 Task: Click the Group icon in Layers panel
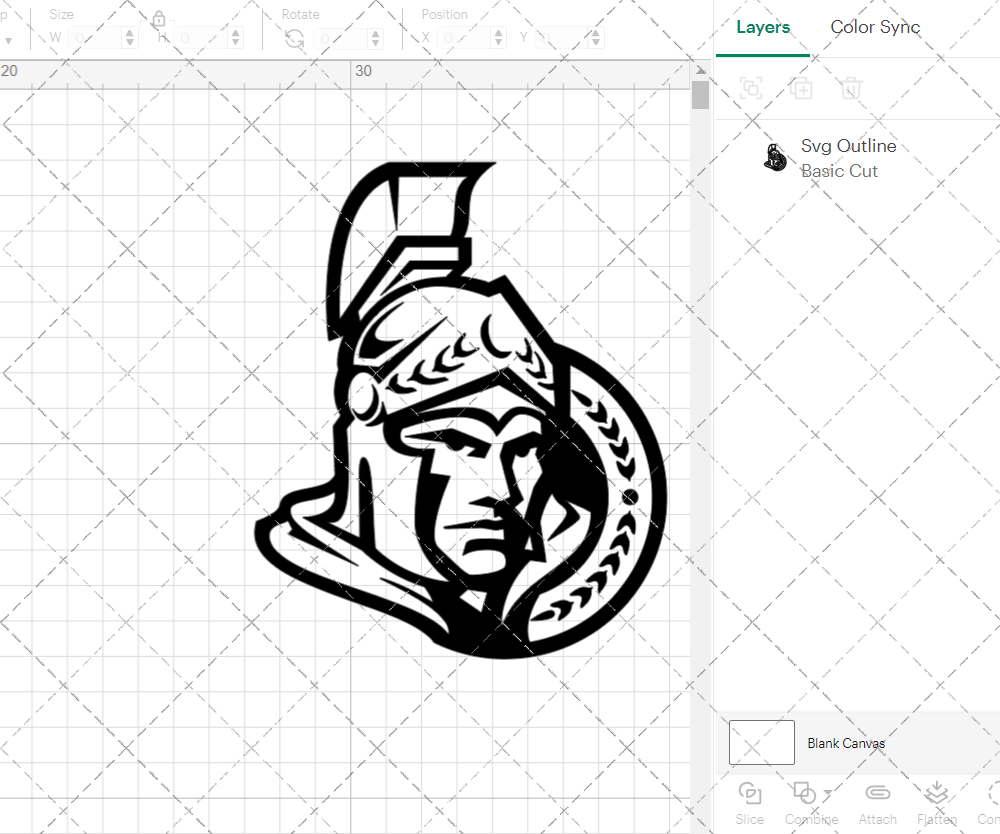click(751, 89)
